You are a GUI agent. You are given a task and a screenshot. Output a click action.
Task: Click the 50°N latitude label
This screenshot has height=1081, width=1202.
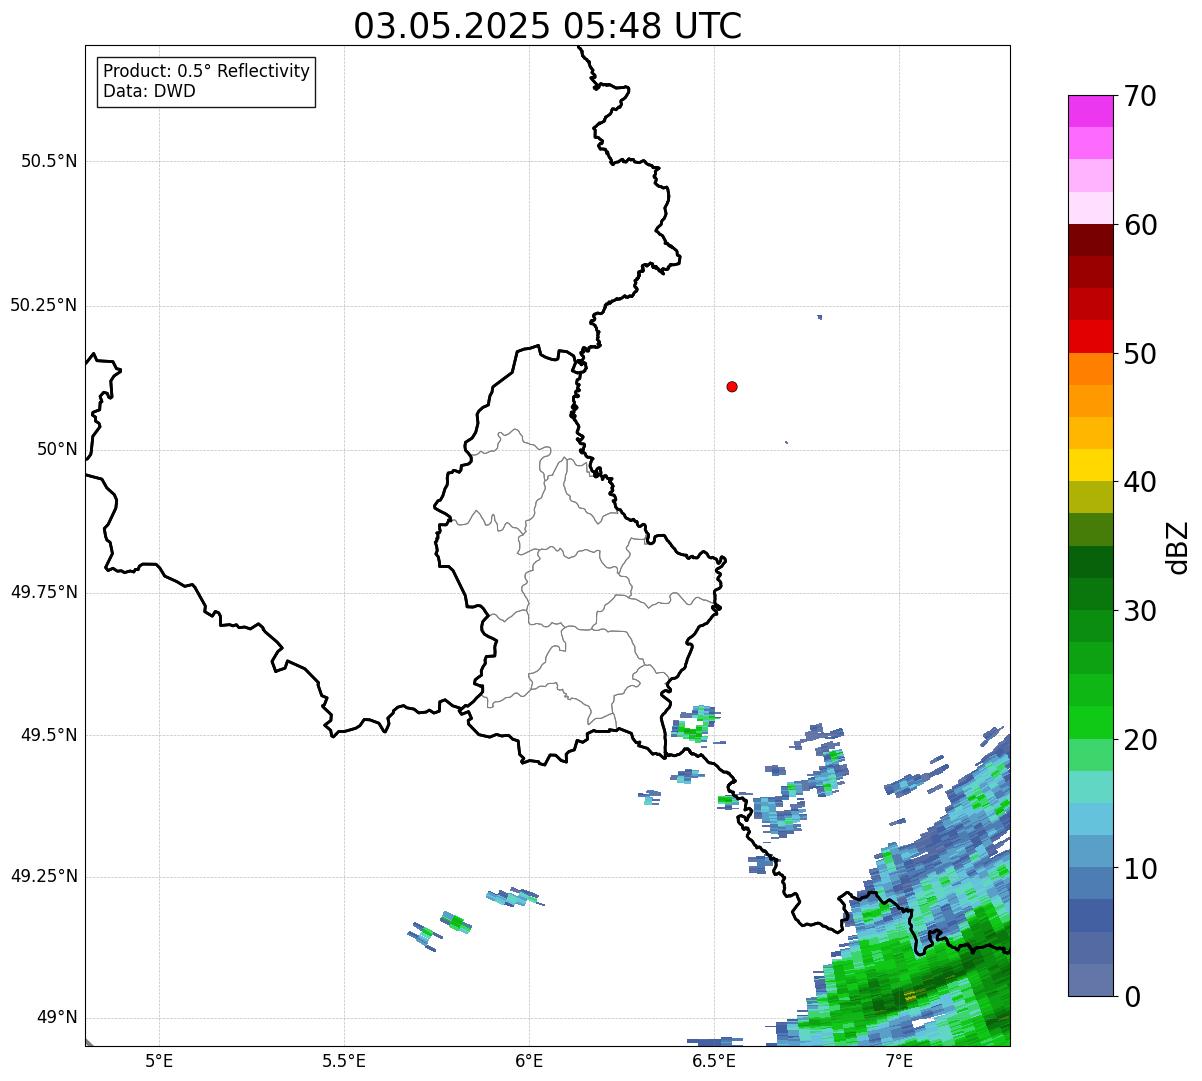[57, 449]
